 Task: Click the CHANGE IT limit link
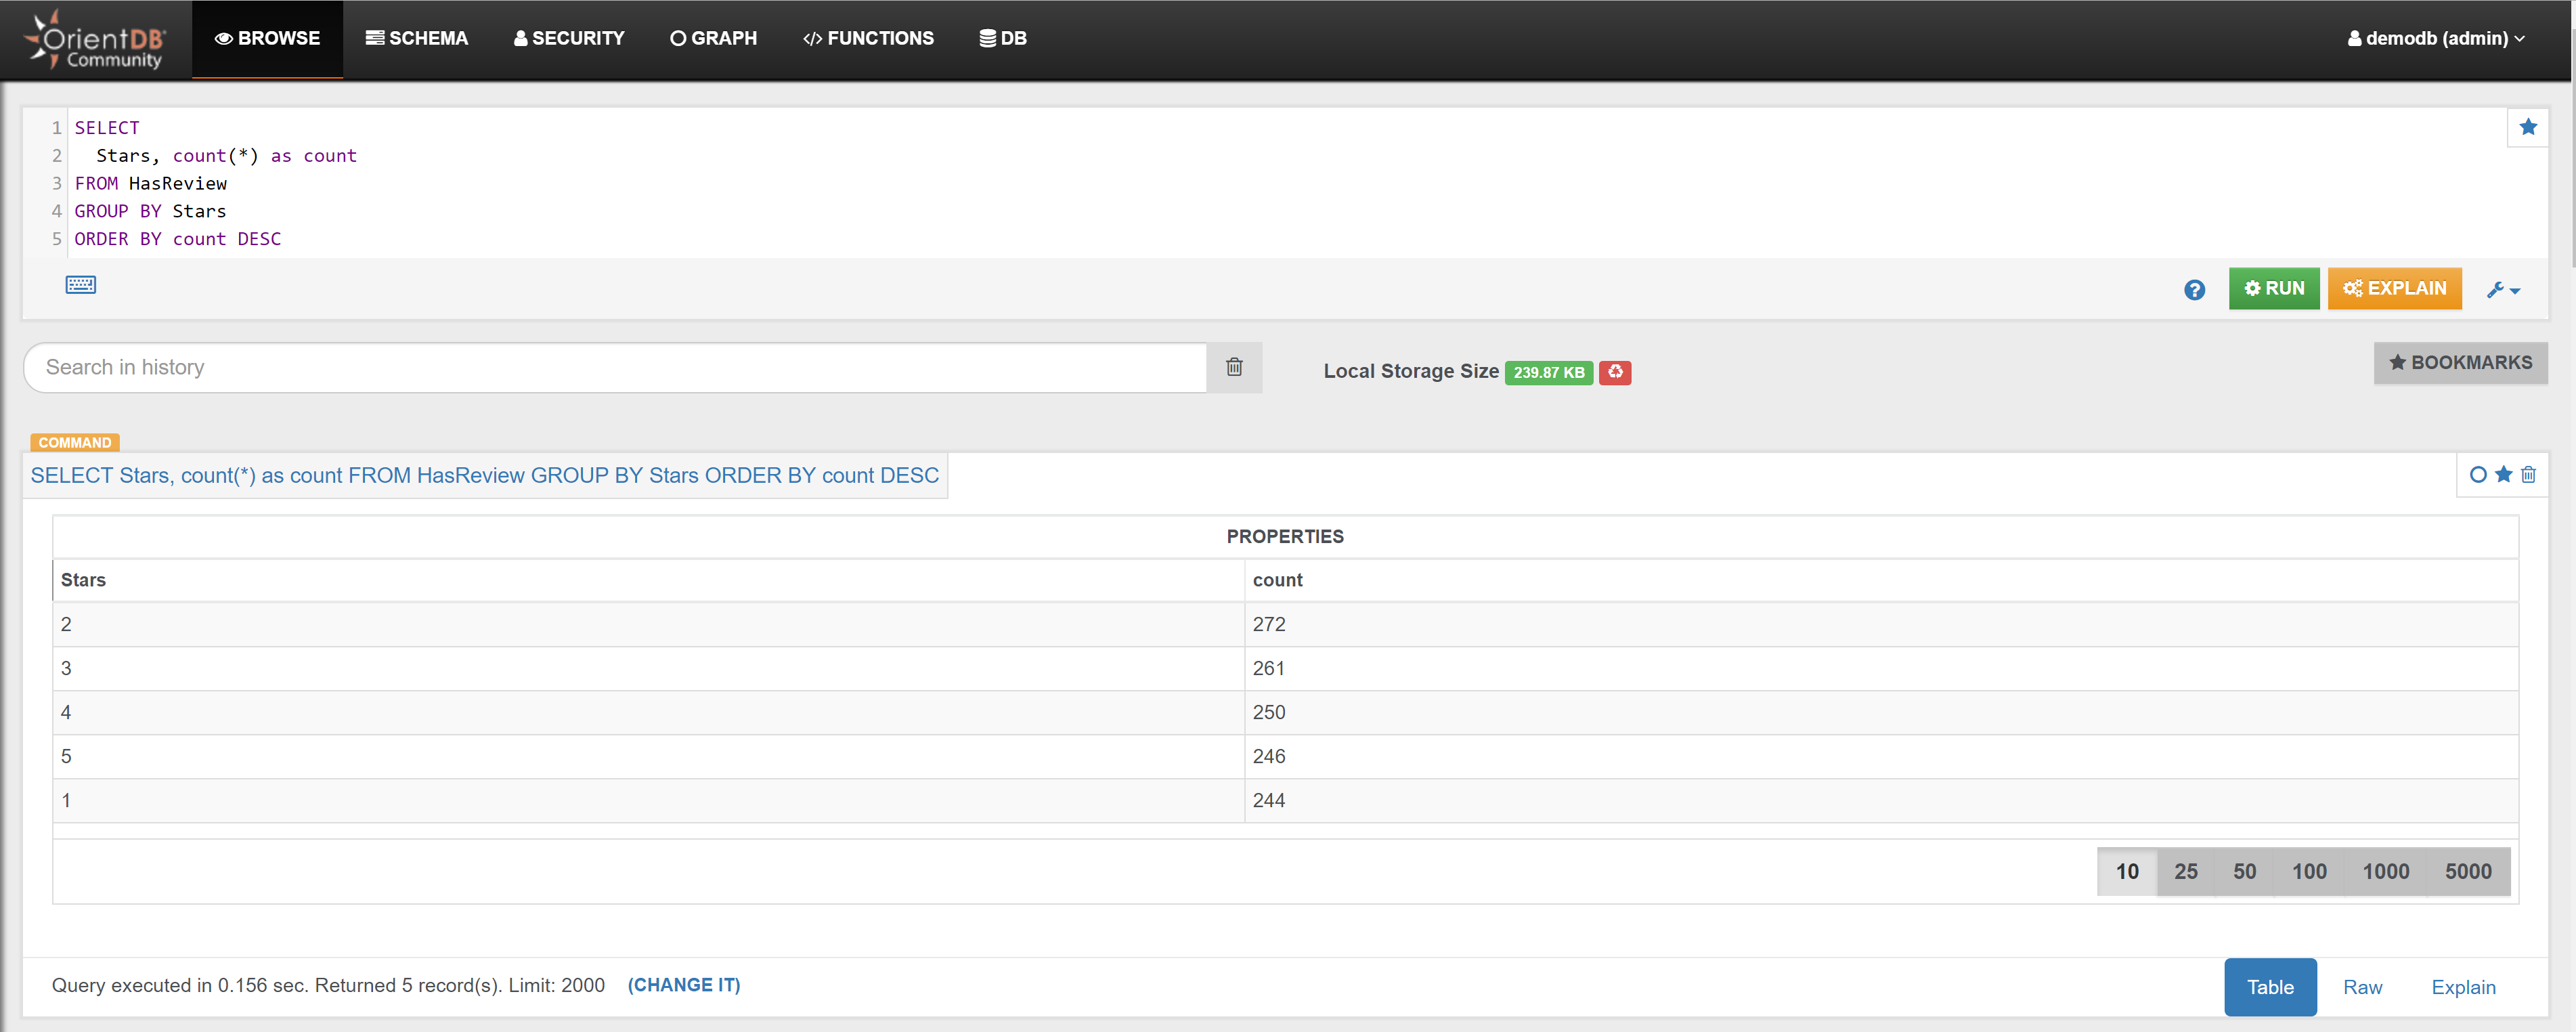point(683,985)
